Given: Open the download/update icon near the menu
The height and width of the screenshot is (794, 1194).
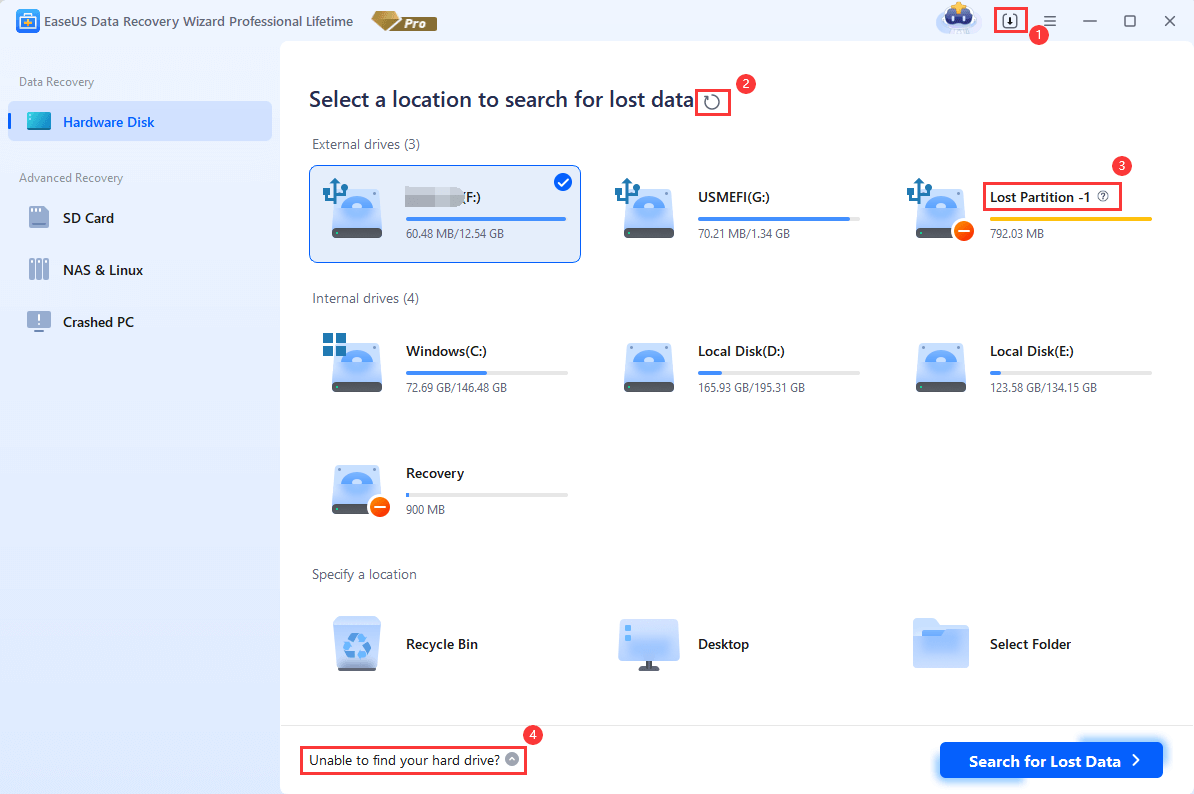Looking at the screenshot, I should [1011, 20].
